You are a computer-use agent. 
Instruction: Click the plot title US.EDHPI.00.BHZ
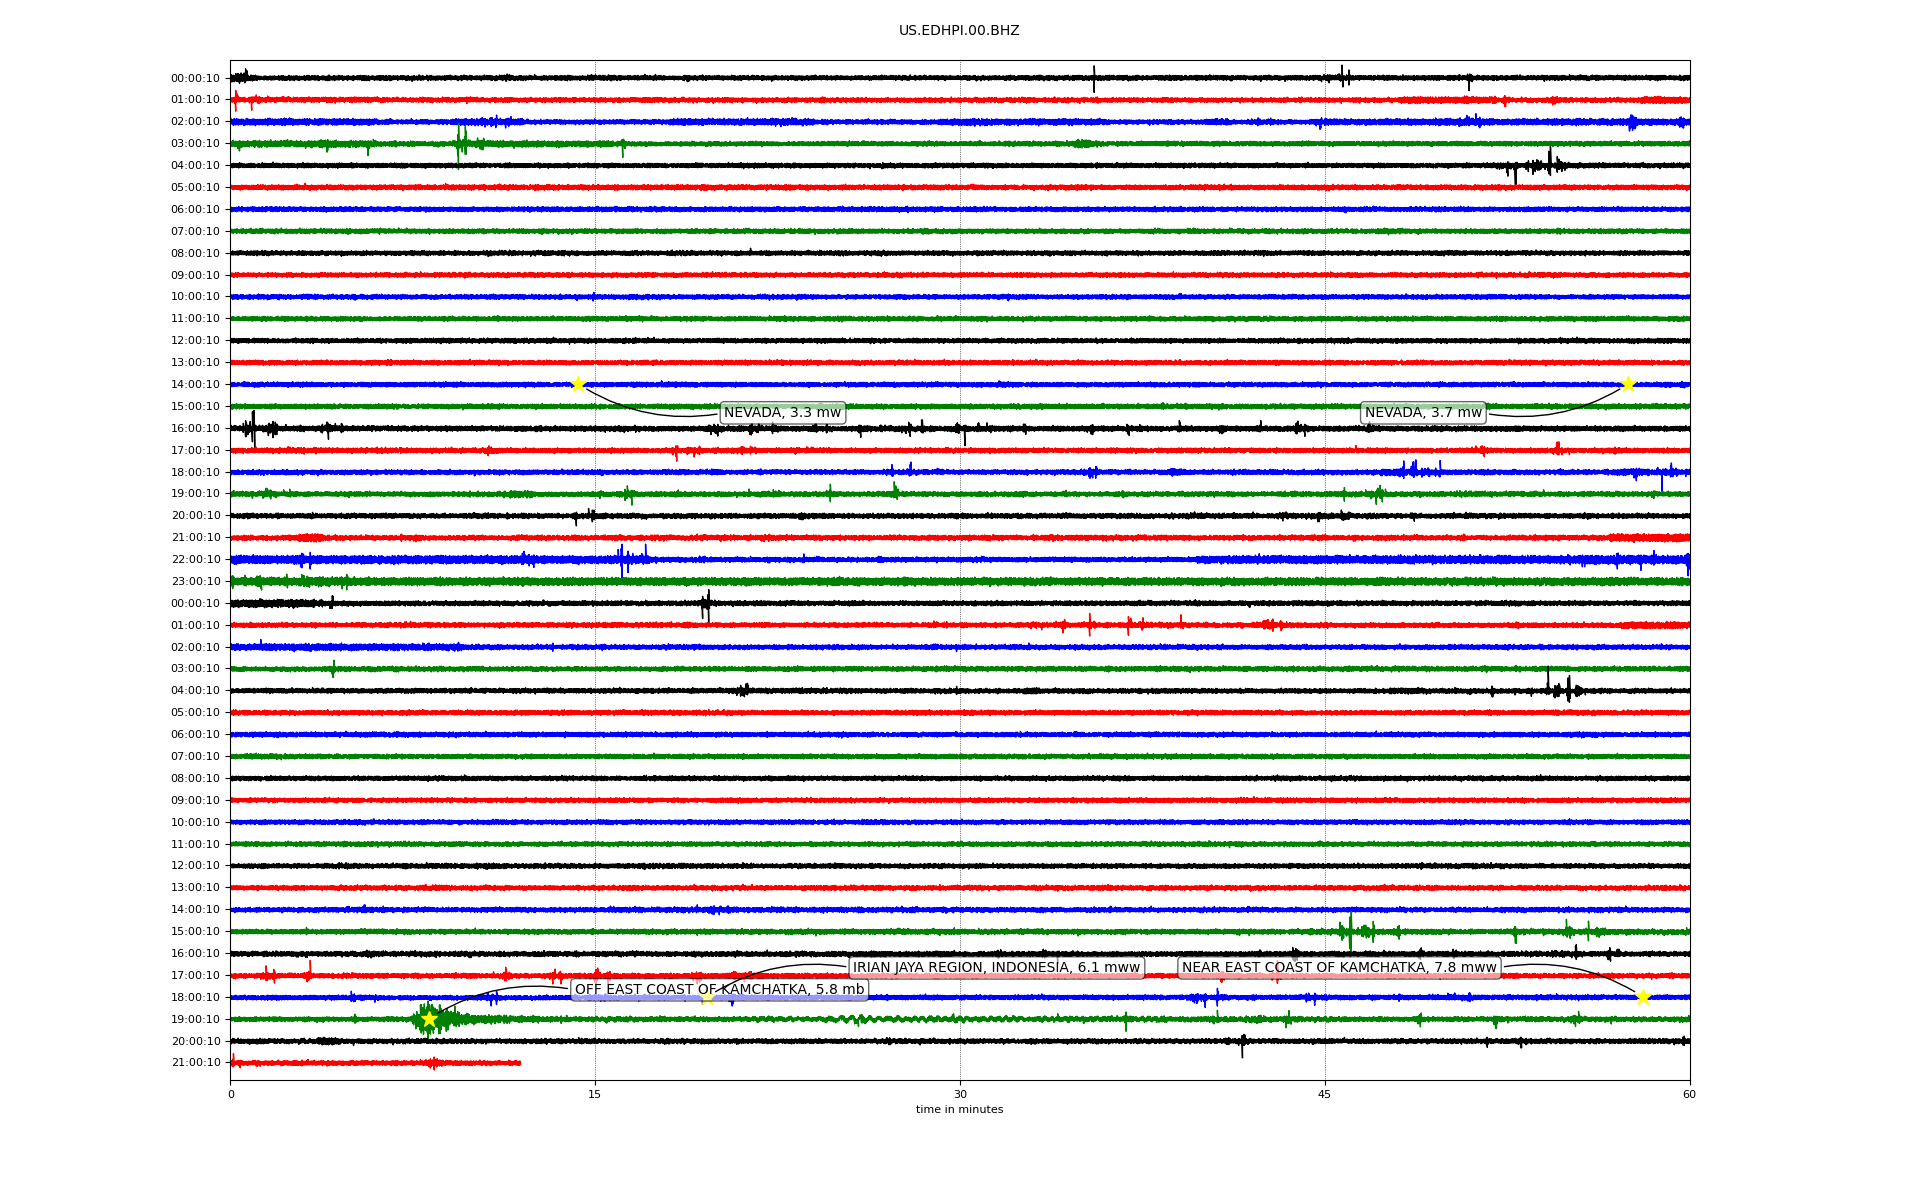click(x=959, y=31)
